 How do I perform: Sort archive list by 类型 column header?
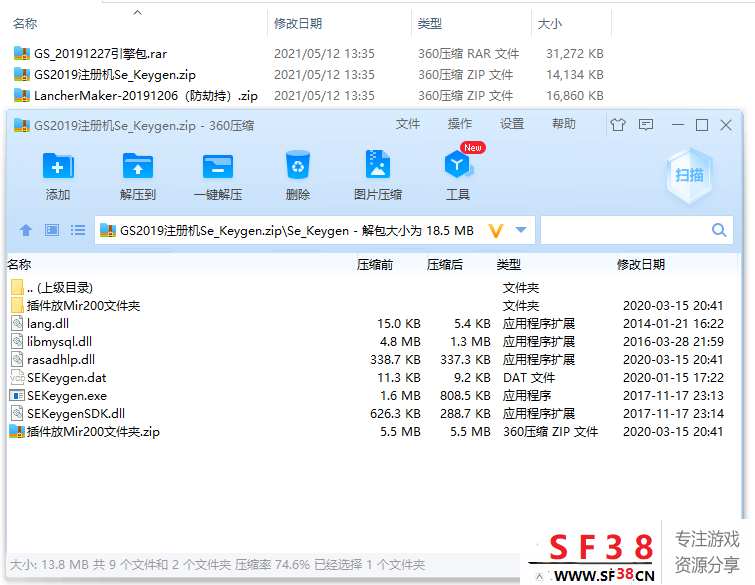pyautogui.click(x=508, y=265)
